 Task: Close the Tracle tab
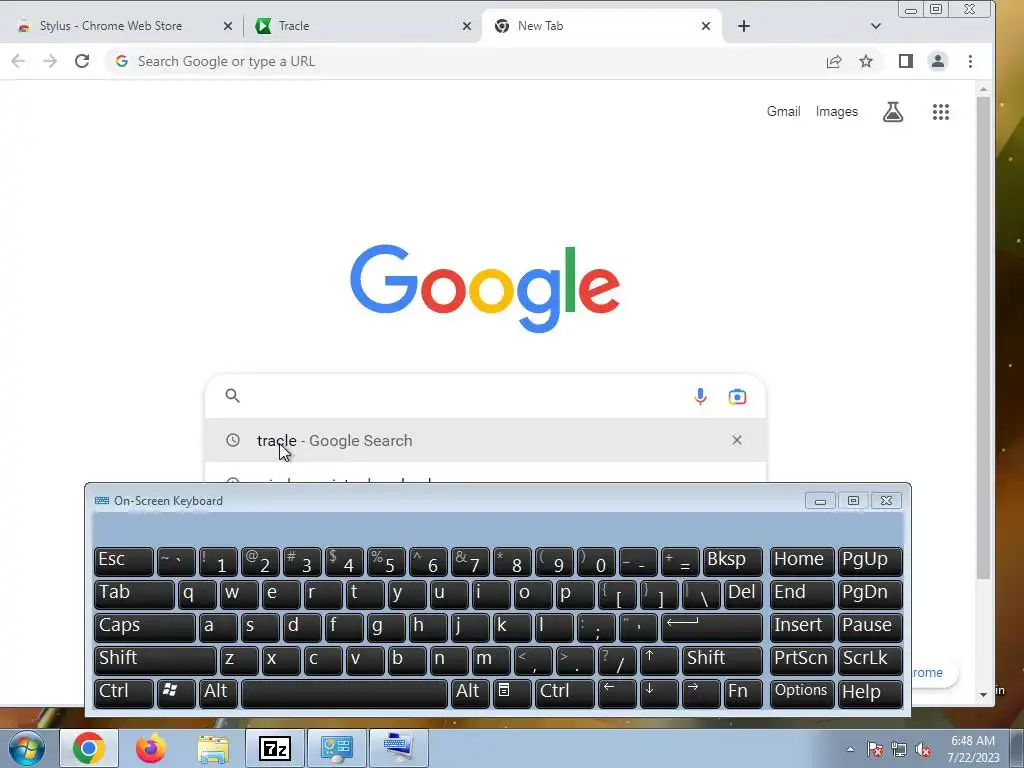466,26
